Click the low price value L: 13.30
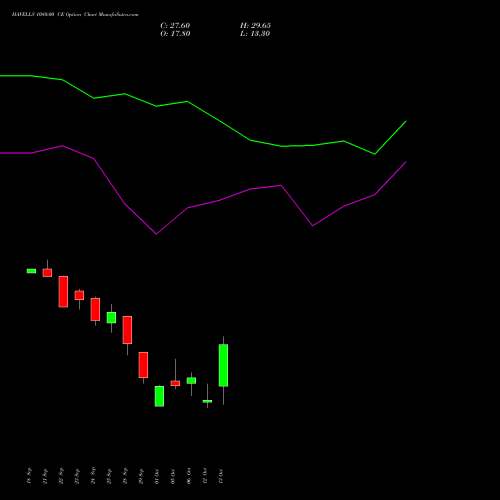This screenshot has height=500, width=500. pyautogui.click(x=255, y=34)
